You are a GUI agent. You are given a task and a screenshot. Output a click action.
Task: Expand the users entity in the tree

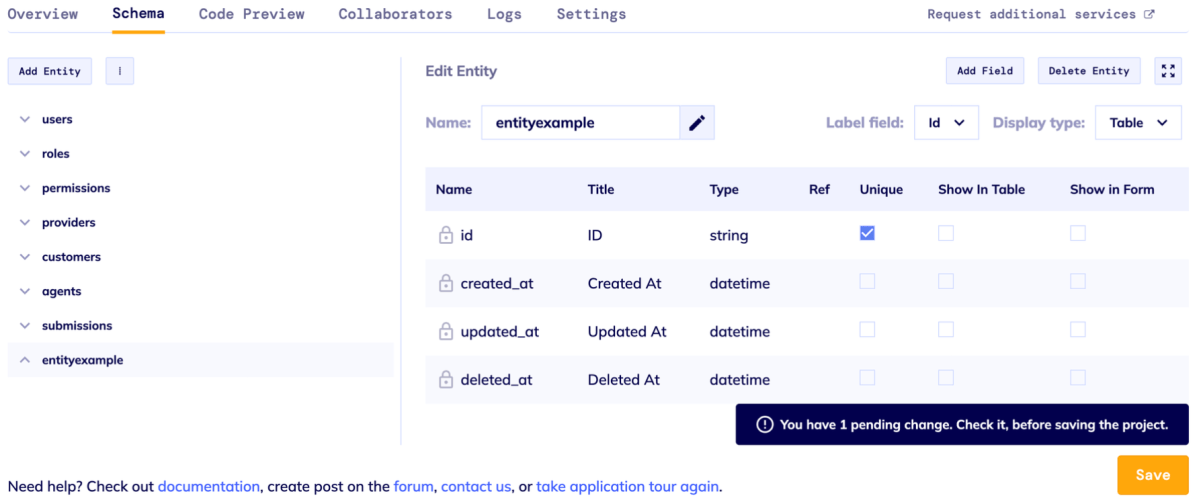[x=25, y=120]
